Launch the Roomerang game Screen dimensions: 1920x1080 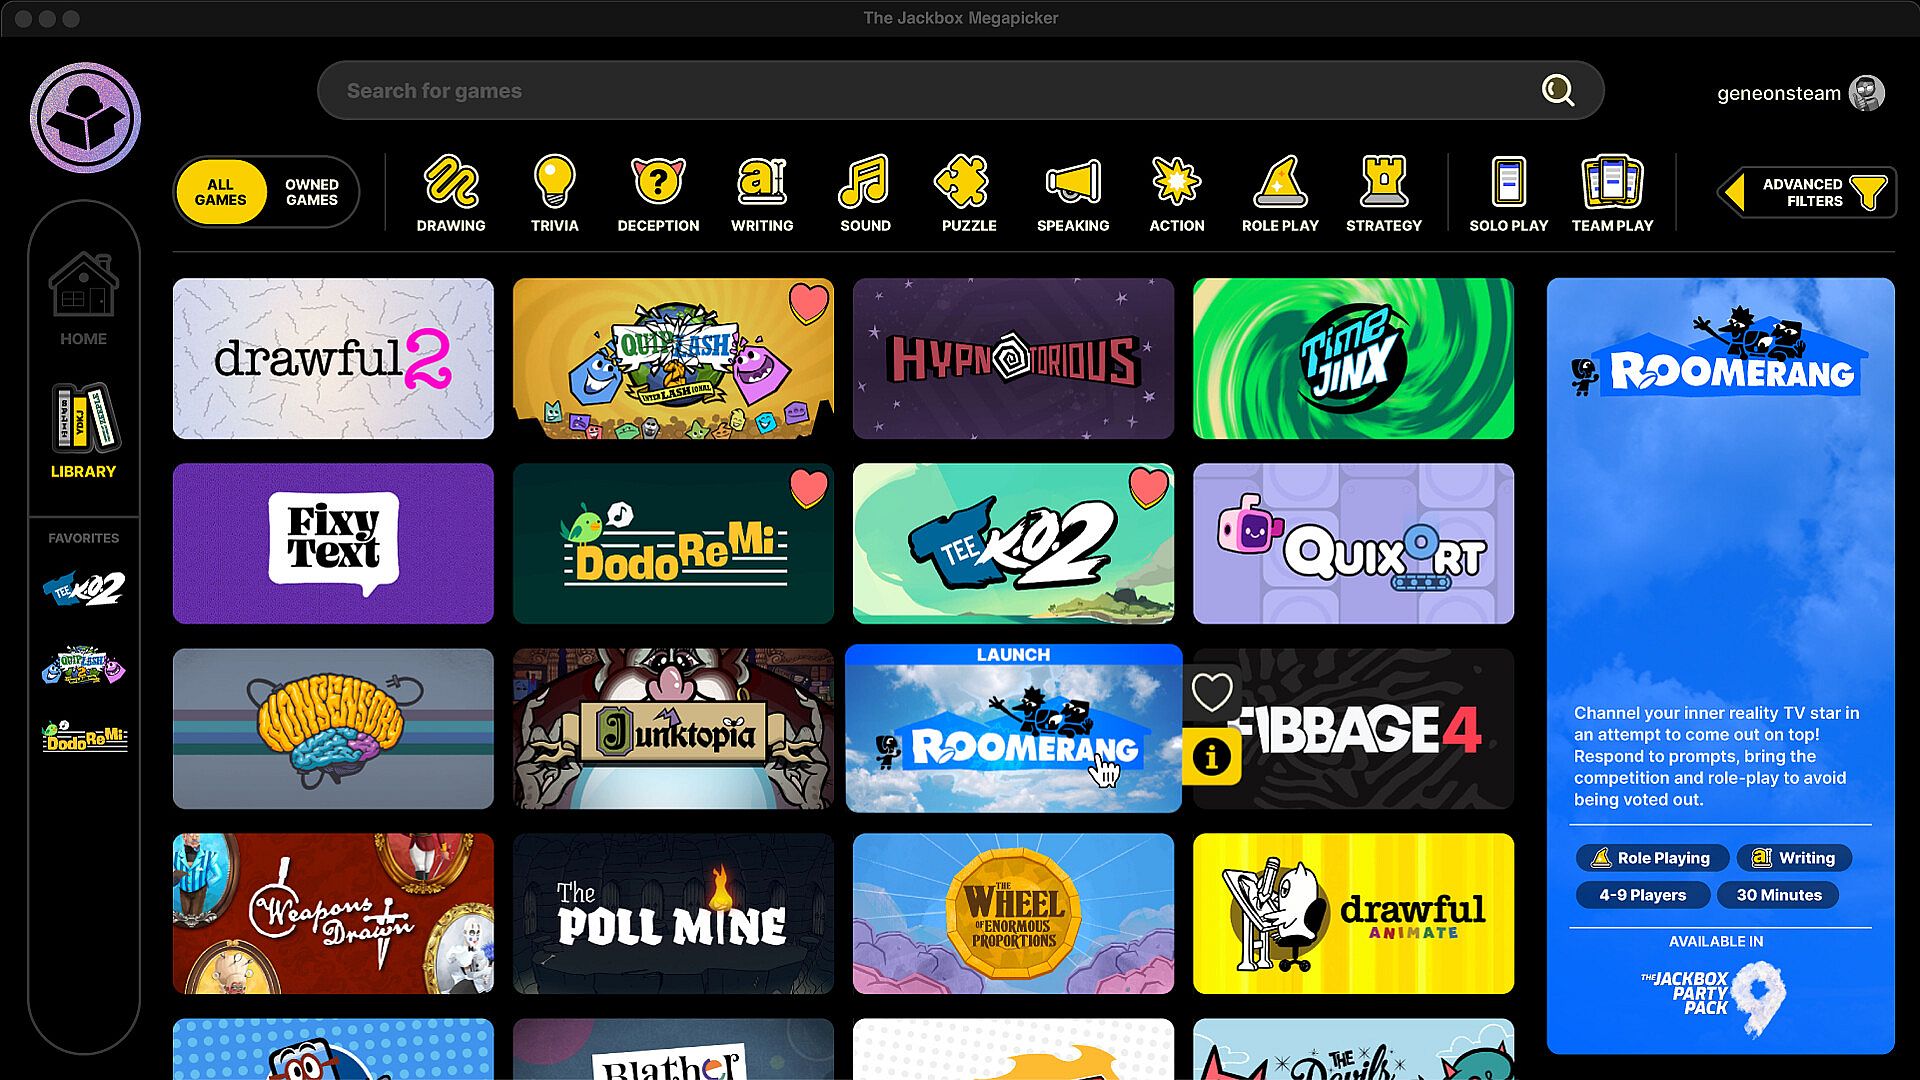pyautogui.click(x=1012, y=654)
